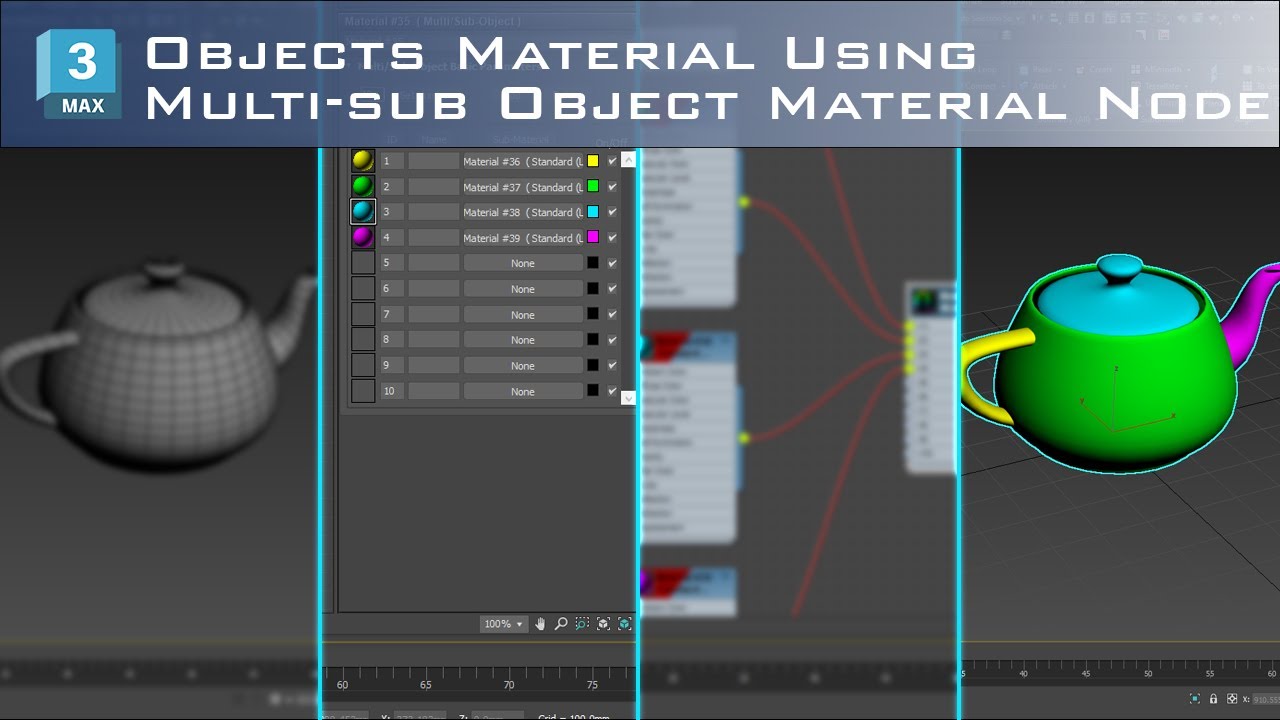Select the cyan material sample sphere for ID 3
1280x720 pixels.
pos(363,212)
